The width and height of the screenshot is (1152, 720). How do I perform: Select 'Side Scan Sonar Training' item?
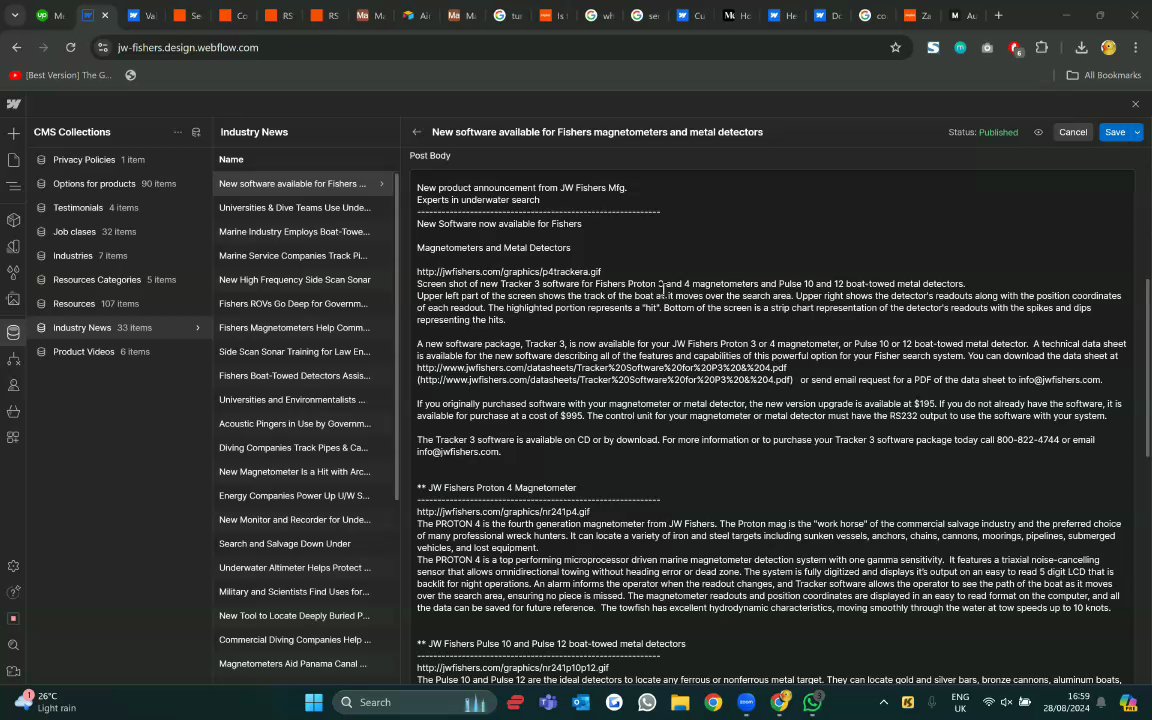click(x=303, y=352)
